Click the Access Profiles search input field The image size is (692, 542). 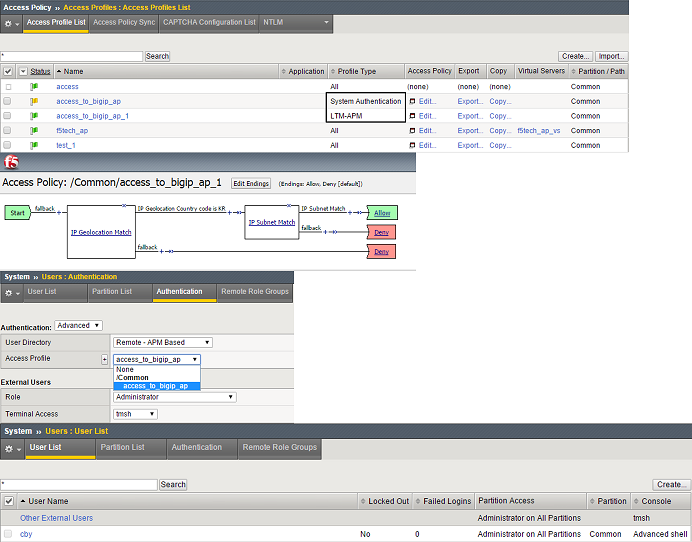point(72,56)
